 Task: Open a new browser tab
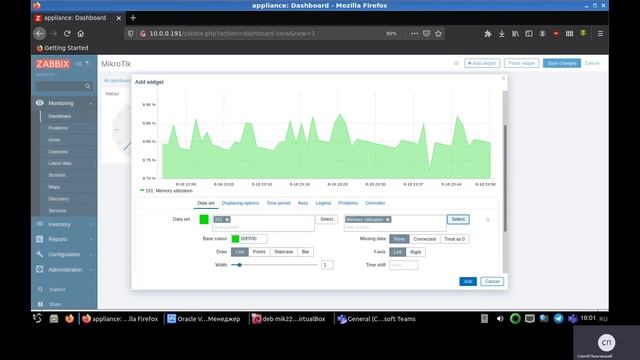pos(133,18)
